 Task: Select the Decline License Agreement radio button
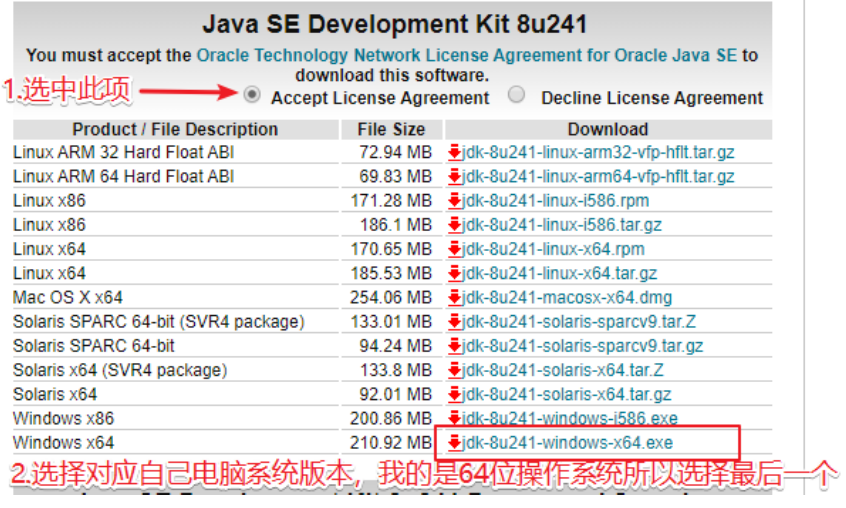[x=516, y=96]
